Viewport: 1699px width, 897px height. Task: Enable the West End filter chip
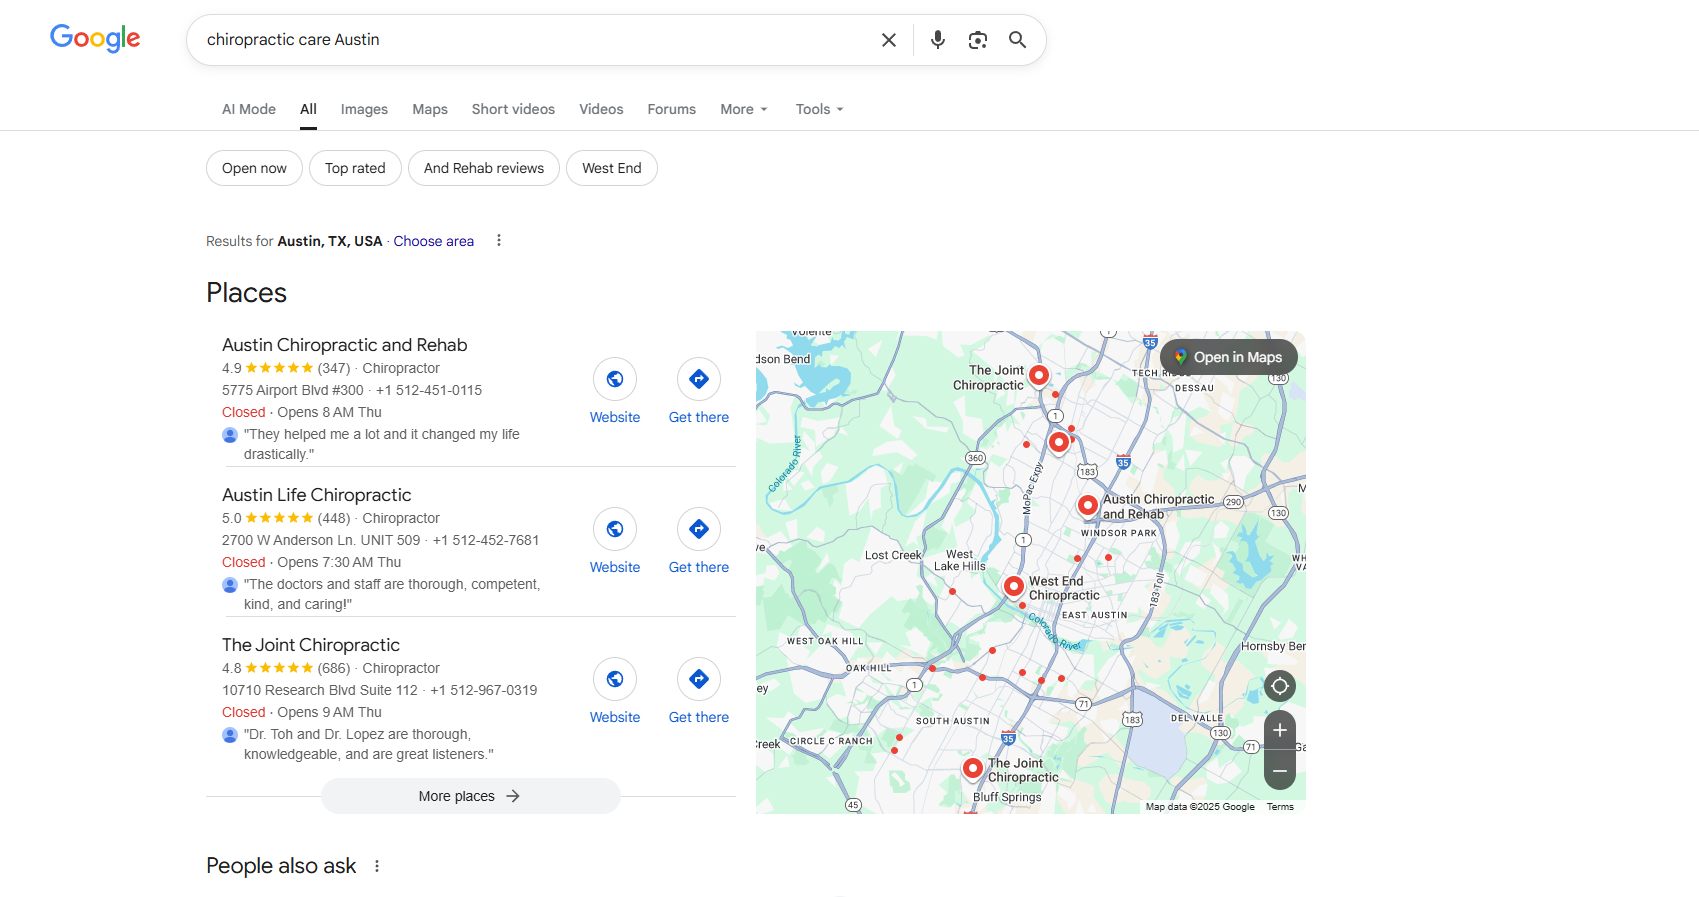click(x=611, y=168)
